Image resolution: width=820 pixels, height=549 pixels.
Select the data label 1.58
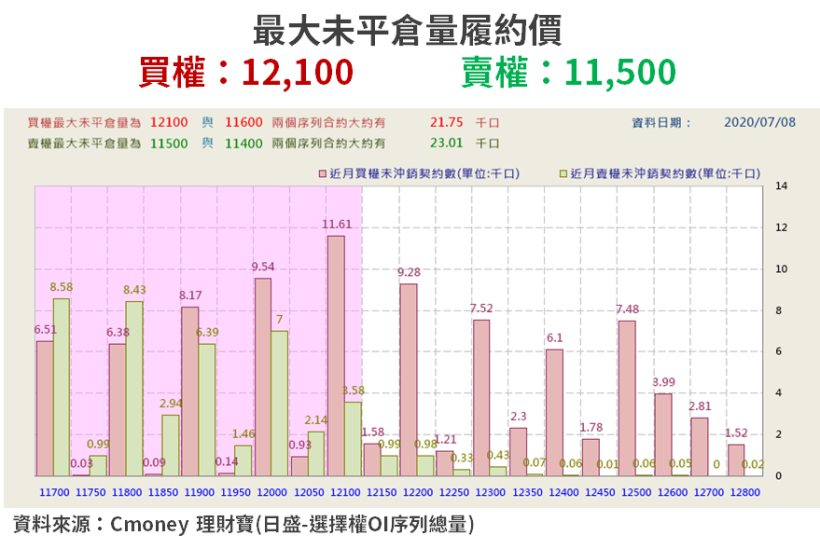click(373, 432)
